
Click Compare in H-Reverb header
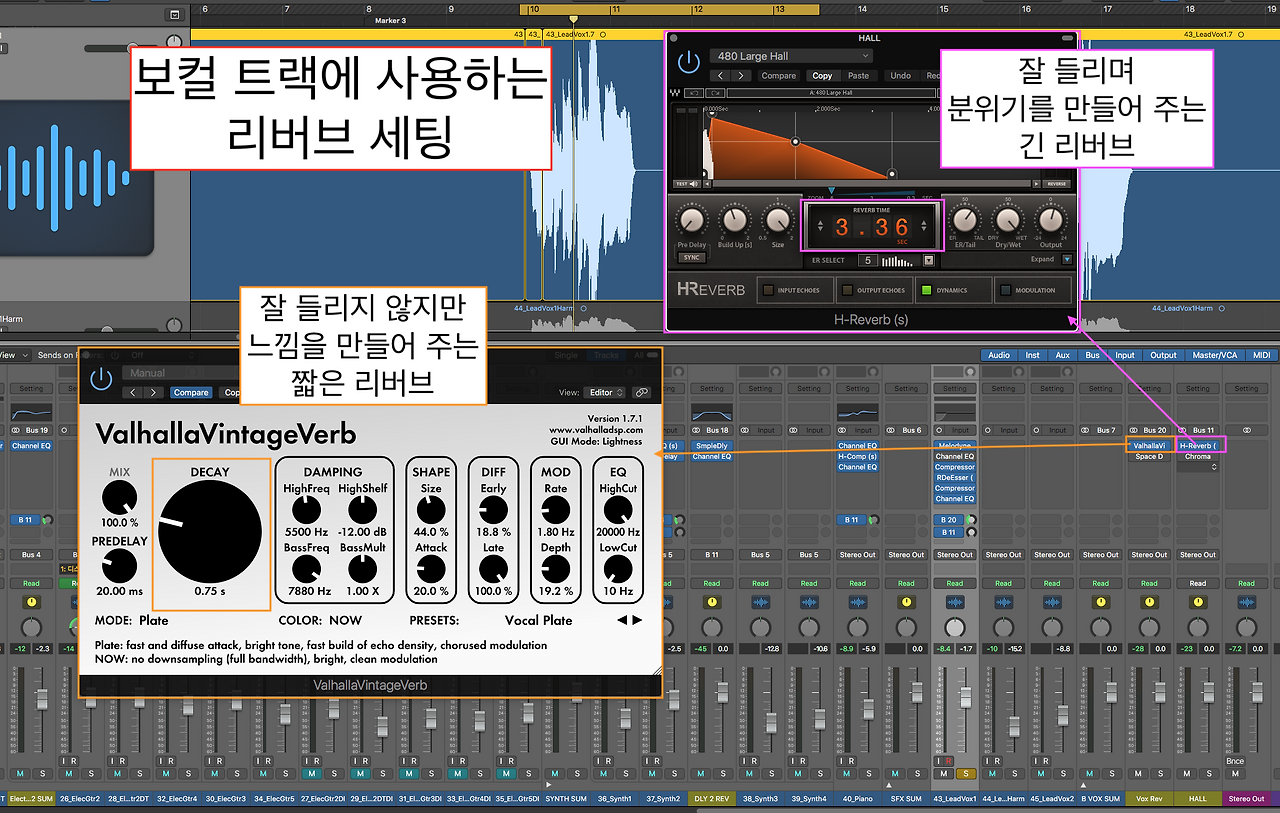click(779, 75)
